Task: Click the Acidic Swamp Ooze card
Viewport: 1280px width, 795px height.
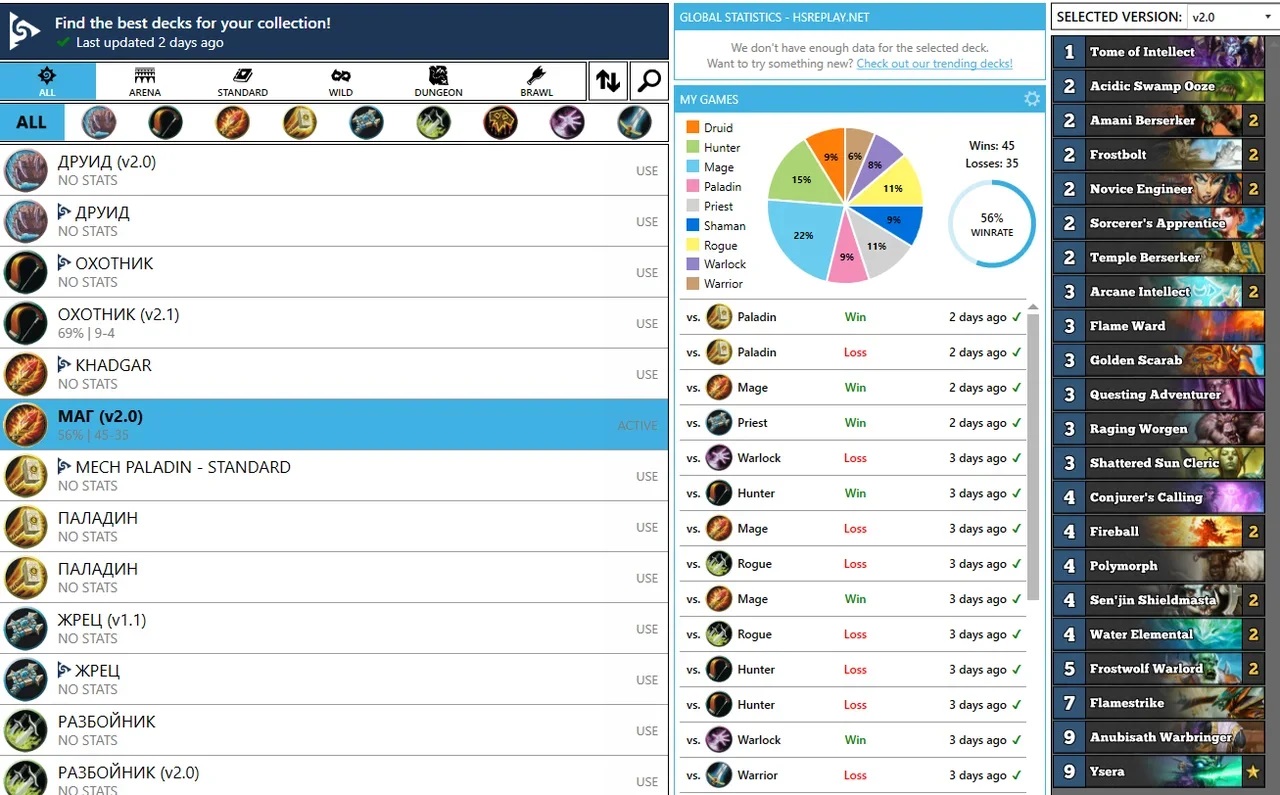Action: 1159,86
